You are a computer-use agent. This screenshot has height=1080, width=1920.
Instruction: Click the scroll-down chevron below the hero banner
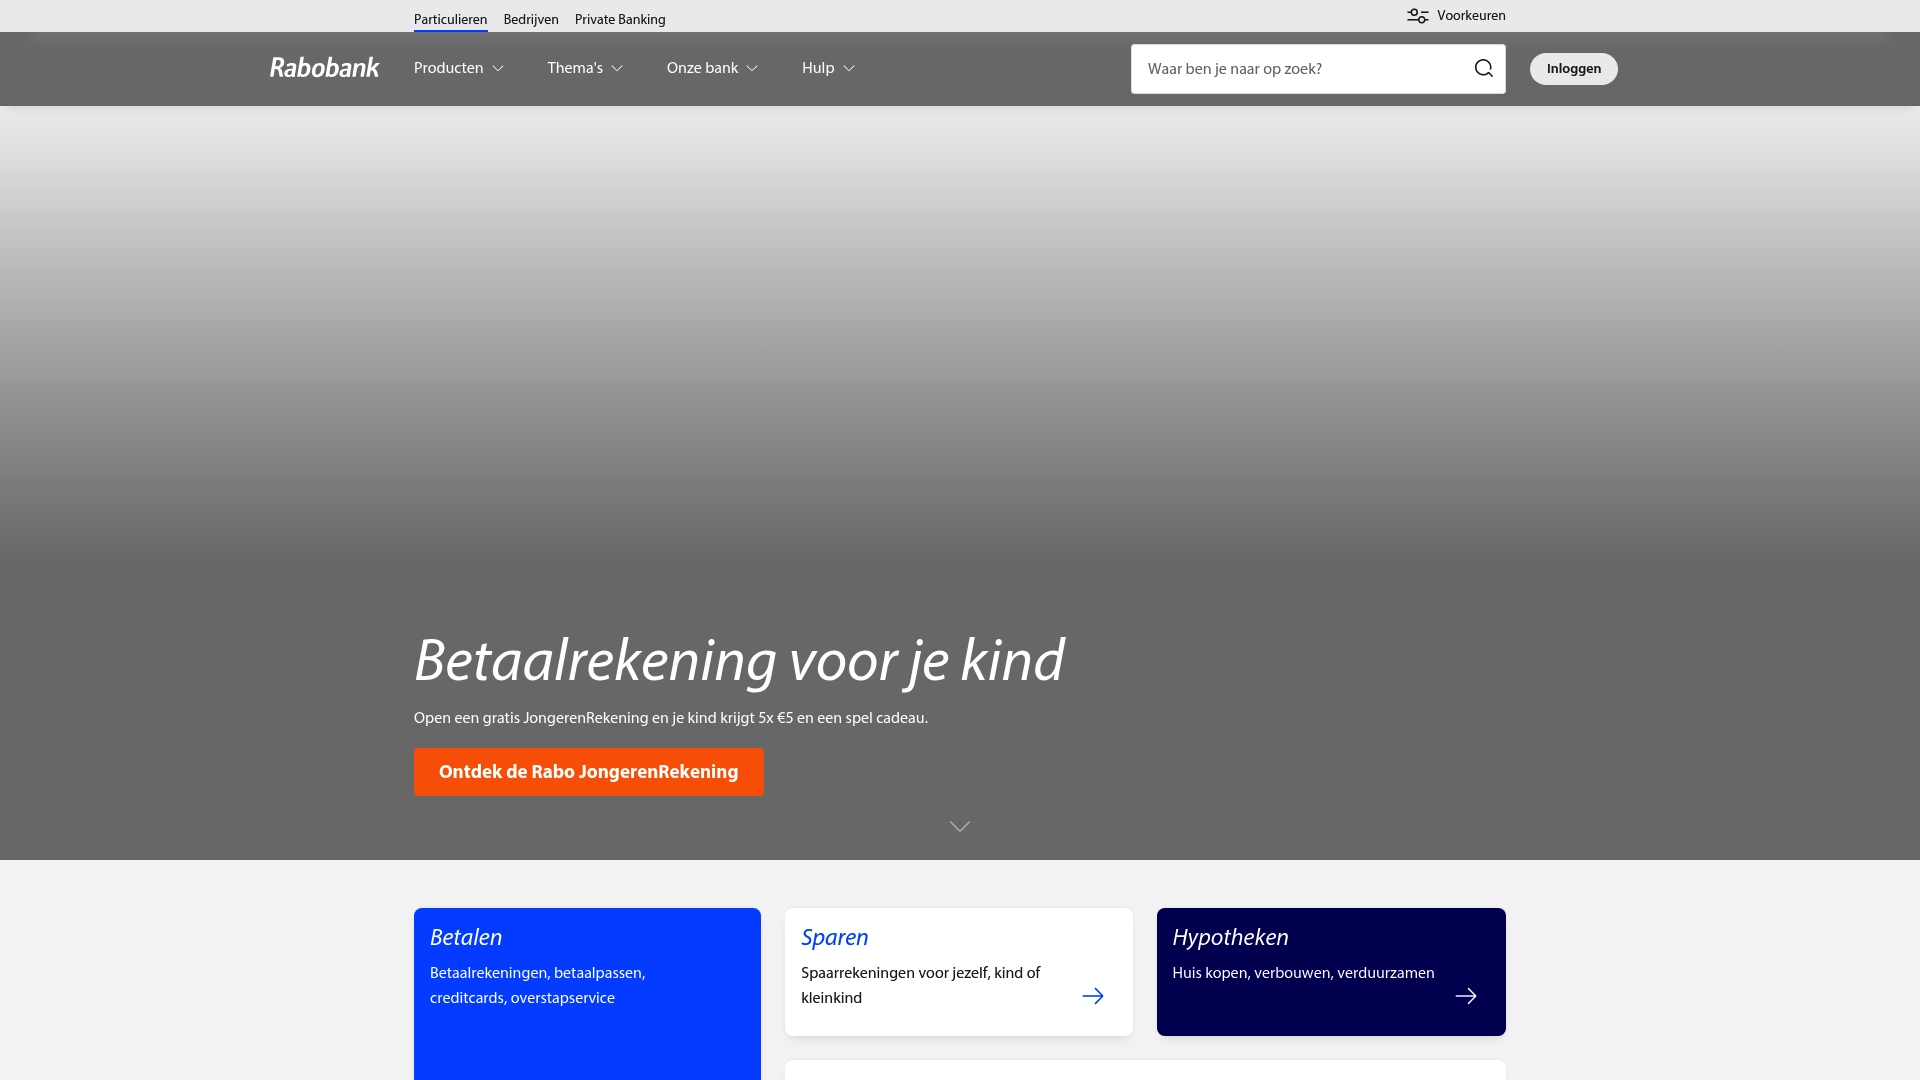click(x=959, y=825)
